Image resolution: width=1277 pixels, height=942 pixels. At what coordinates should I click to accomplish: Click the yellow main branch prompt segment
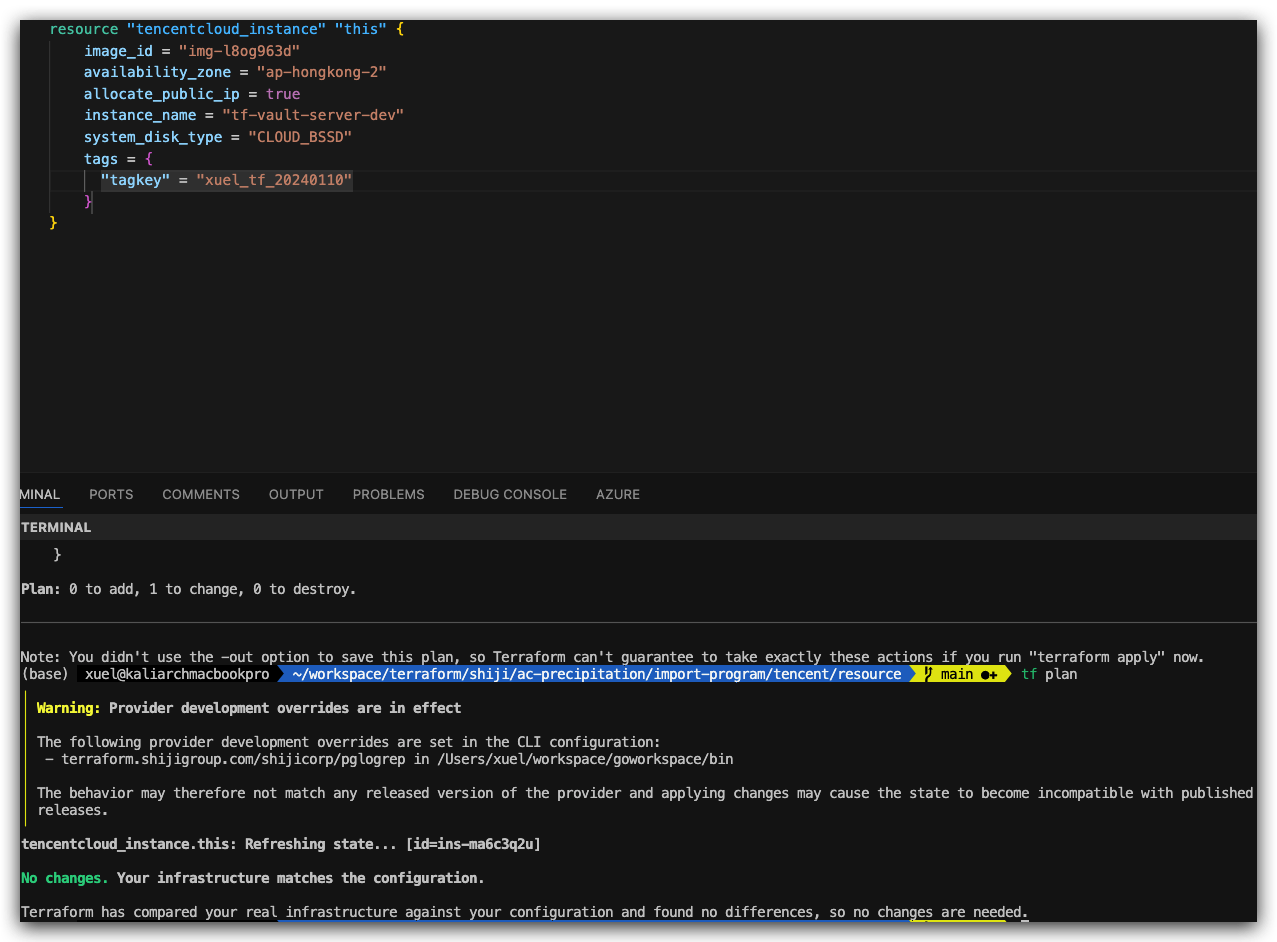click(960, 675)
